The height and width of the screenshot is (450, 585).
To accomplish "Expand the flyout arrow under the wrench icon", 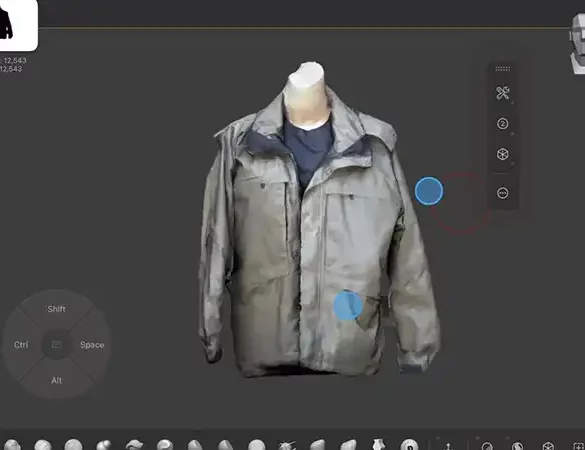I will pyautogui.click(x=513, y=102).
